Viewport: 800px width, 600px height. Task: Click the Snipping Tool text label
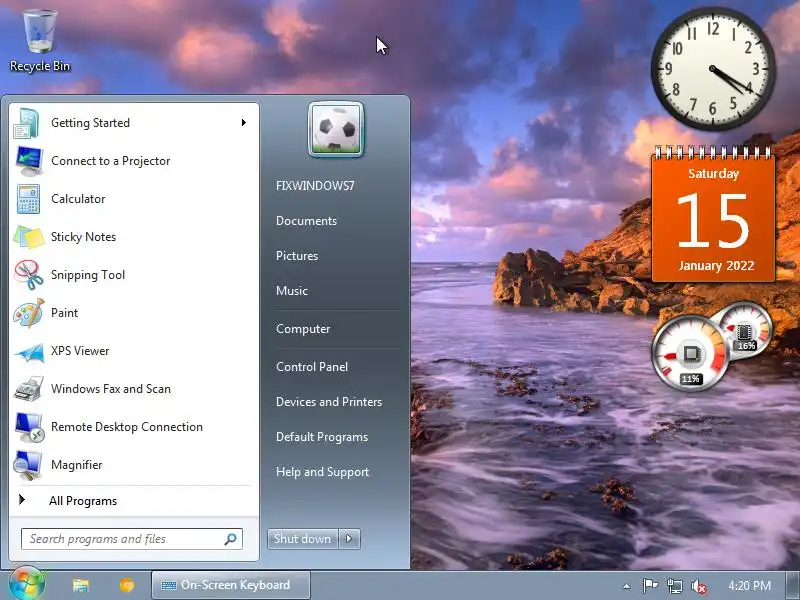point(88,275)
